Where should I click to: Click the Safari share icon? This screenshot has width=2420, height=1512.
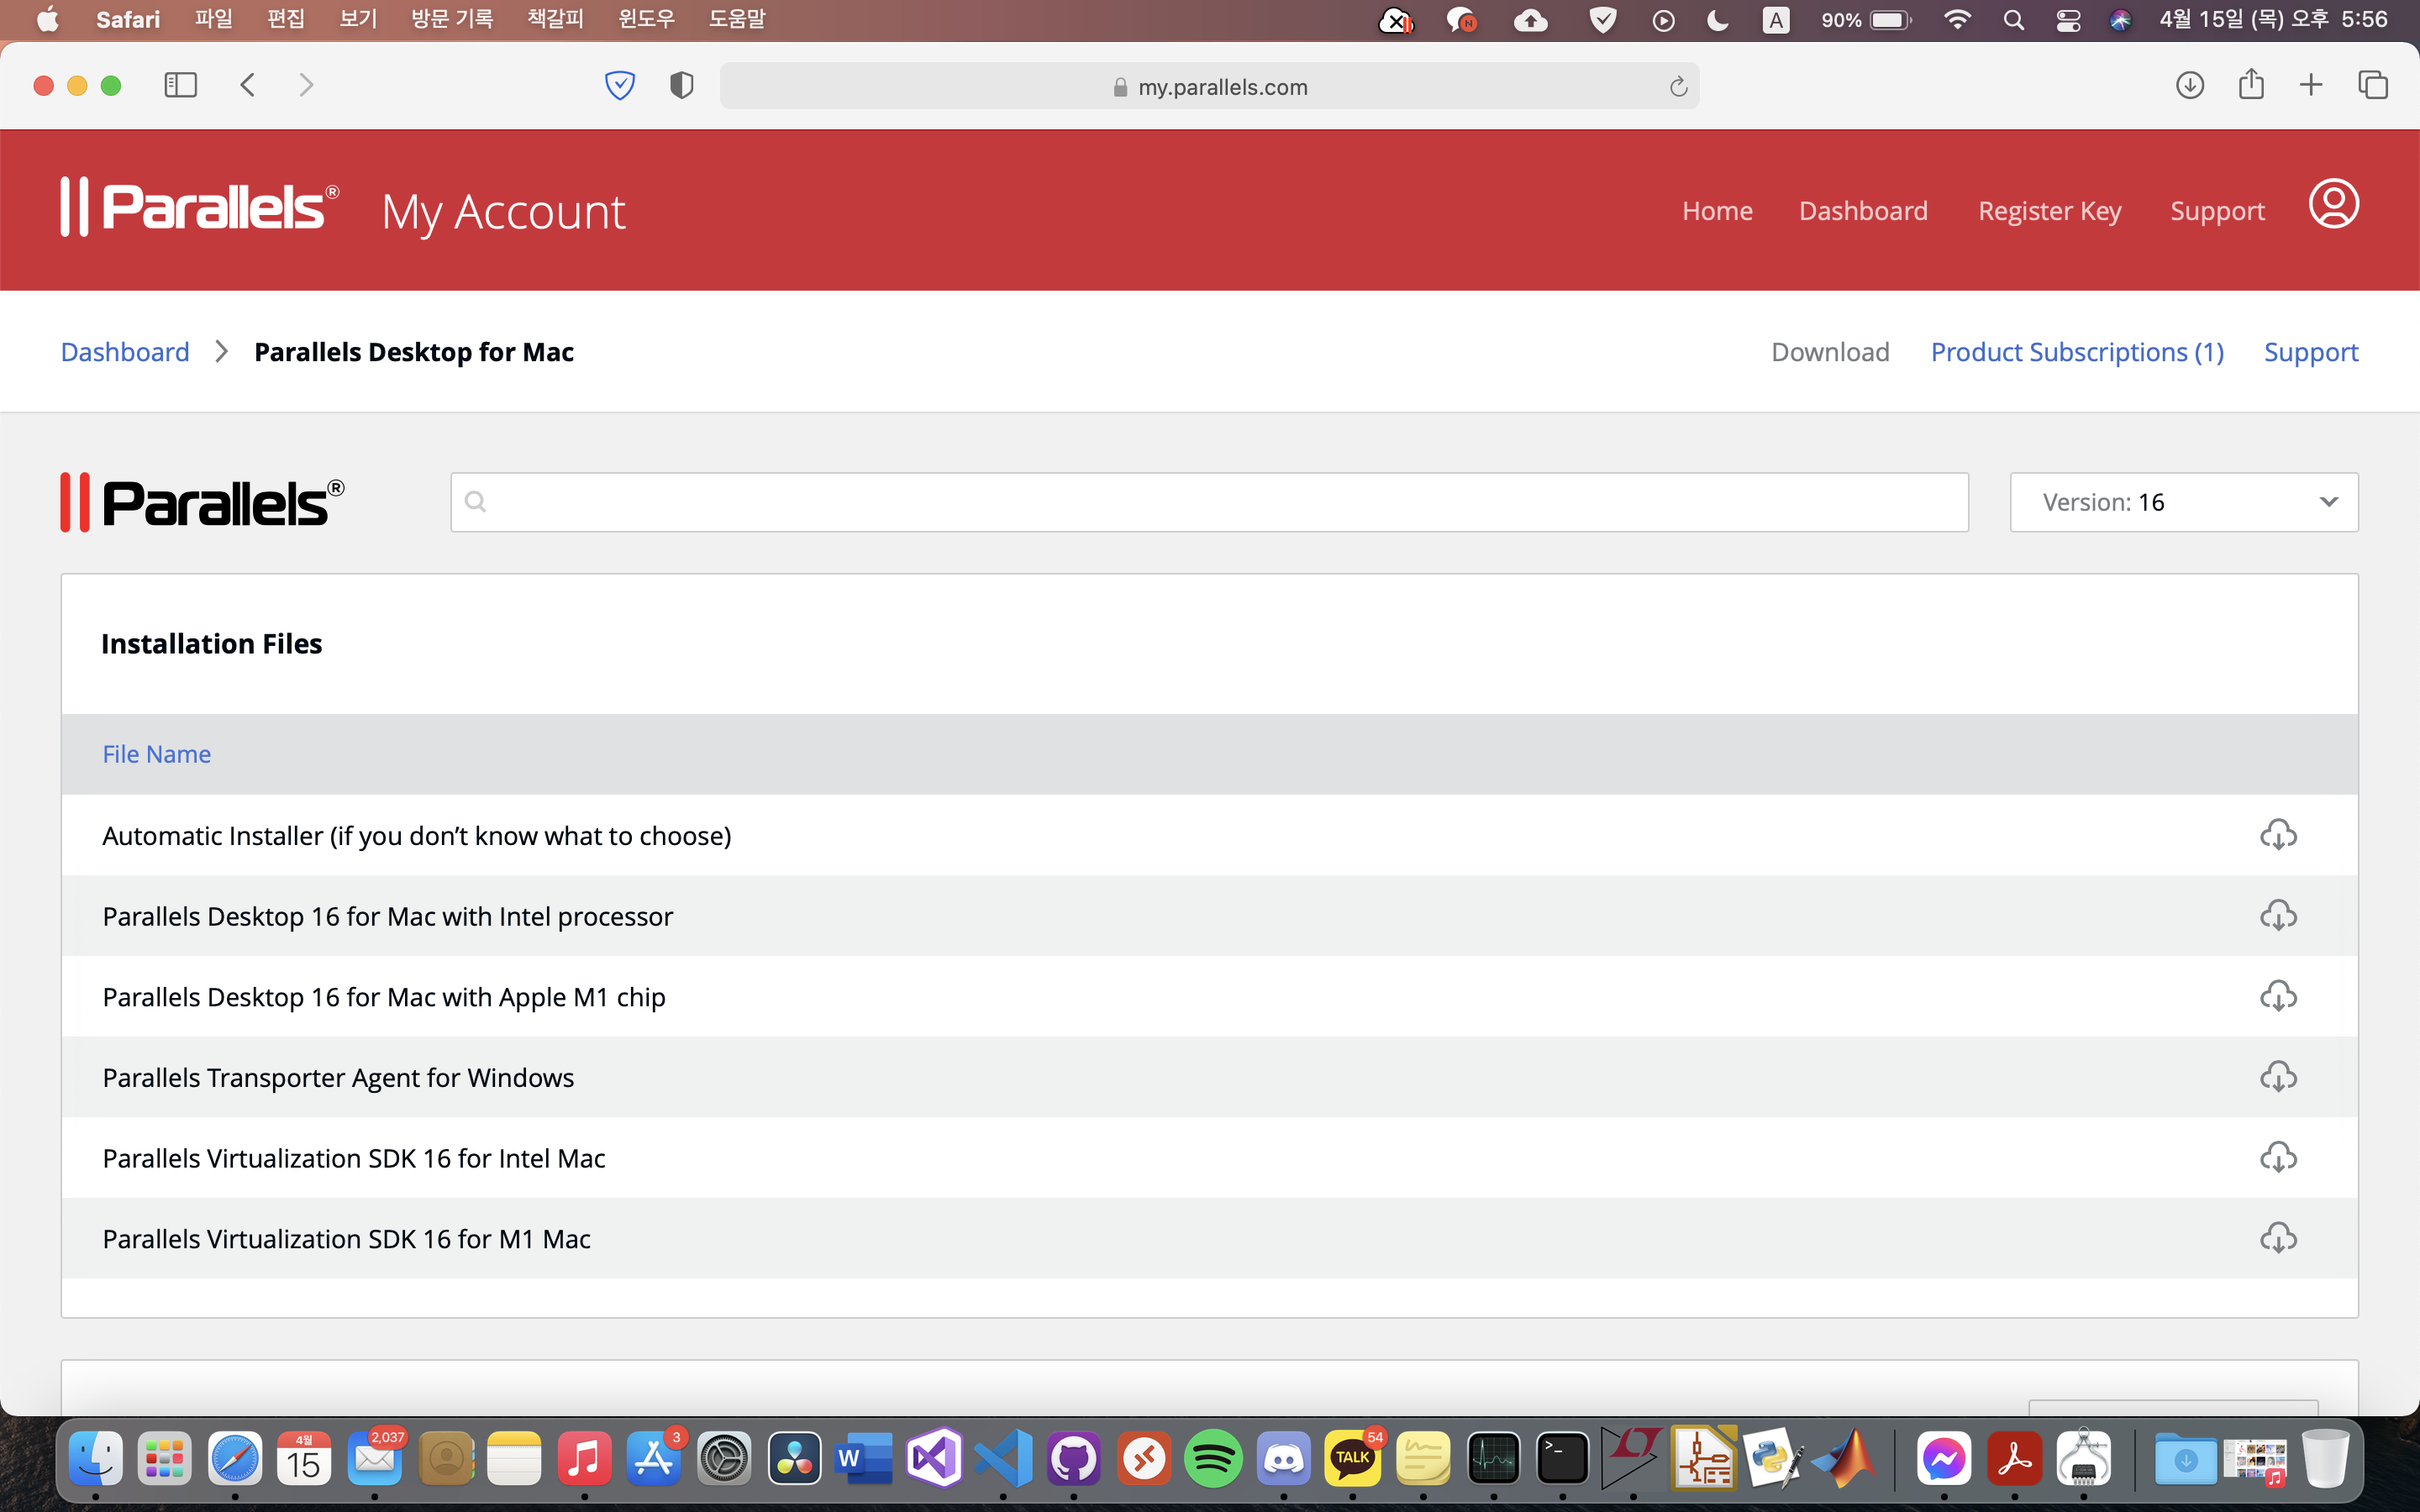click(x=2250, y=85)
